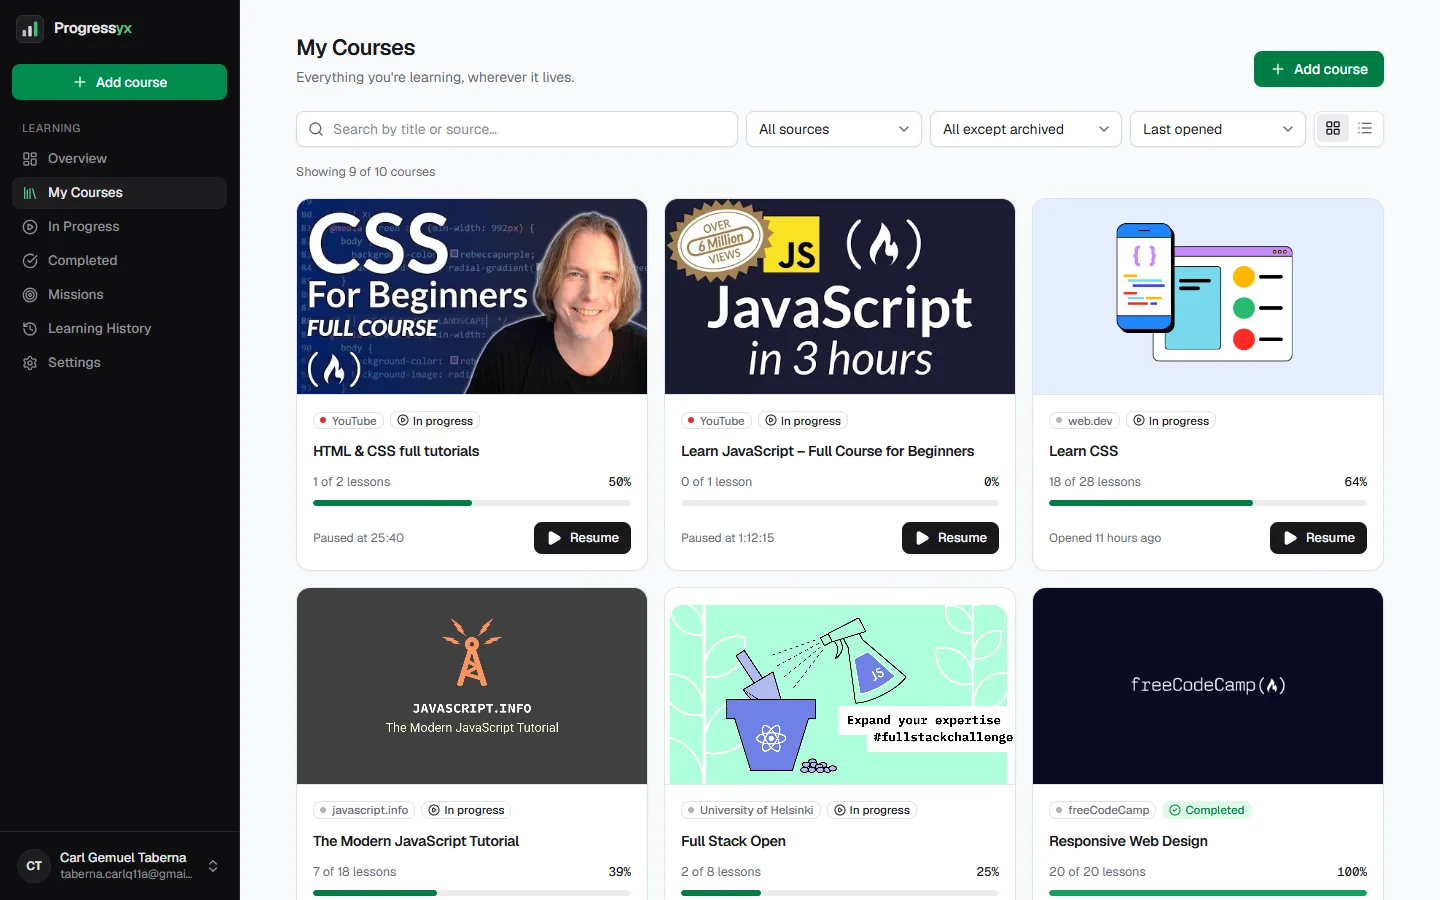Click the Completed status badge
1440x900 pixels.
pos(1207,810)
